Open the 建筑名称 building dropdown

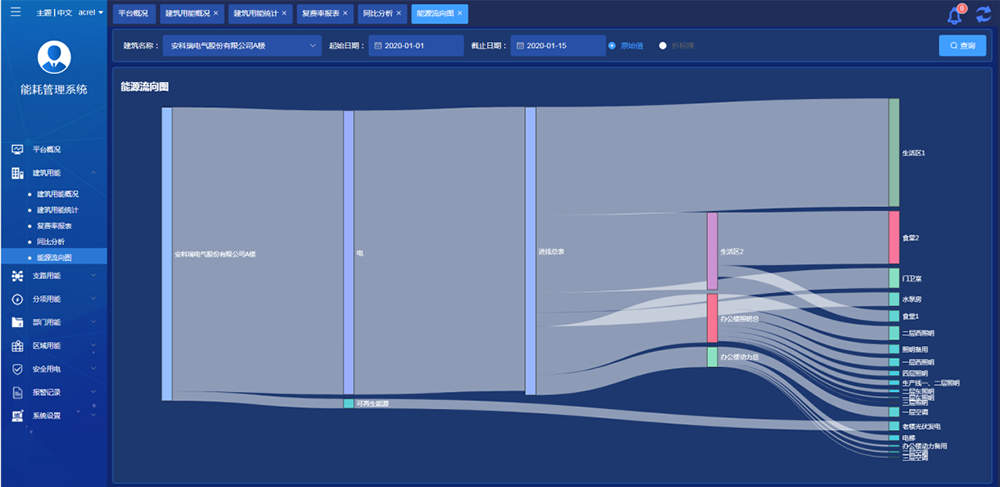(242, 46)
